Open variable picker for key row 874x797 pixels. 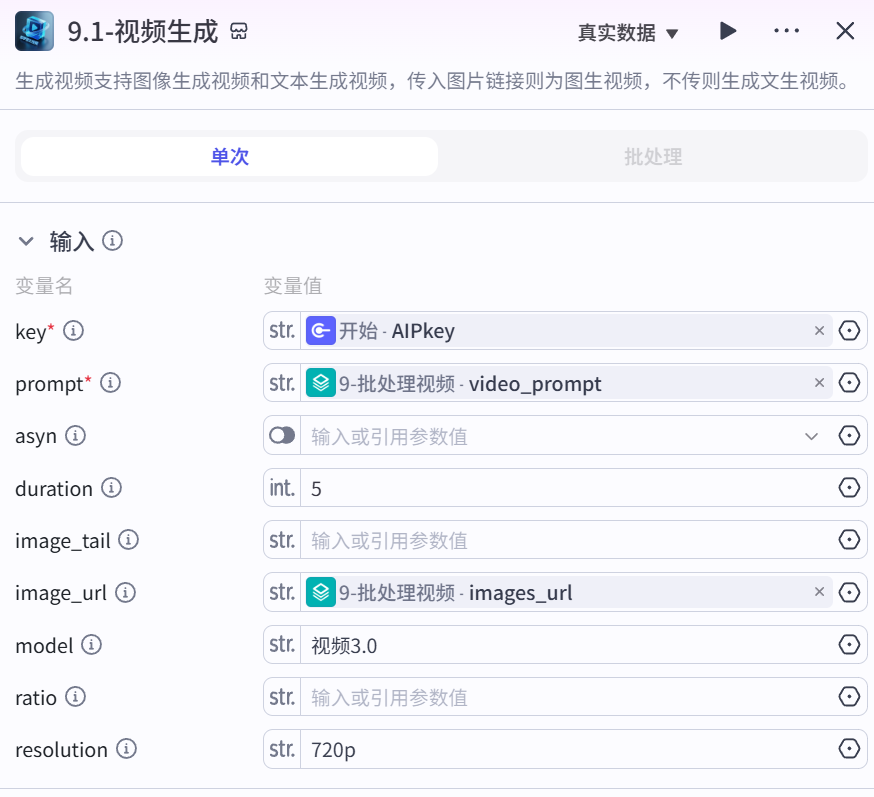click(x=849, y=331)
